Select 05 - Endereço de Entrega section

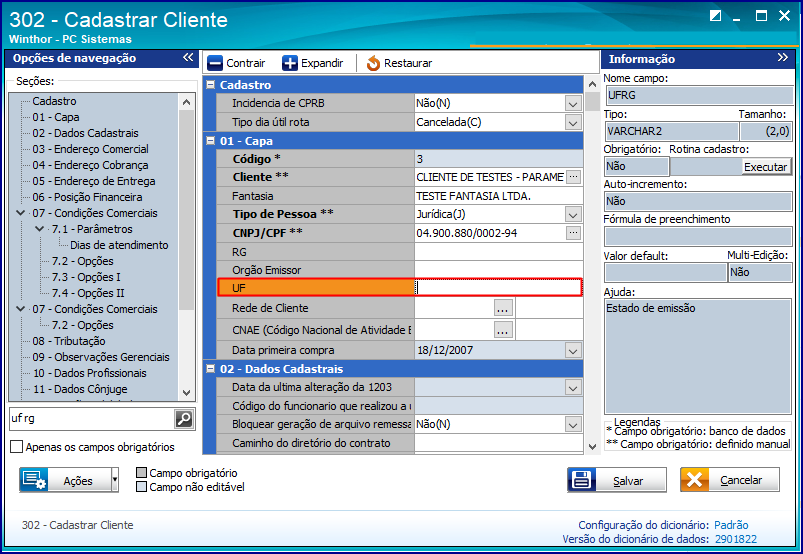(x=94, y=181)
